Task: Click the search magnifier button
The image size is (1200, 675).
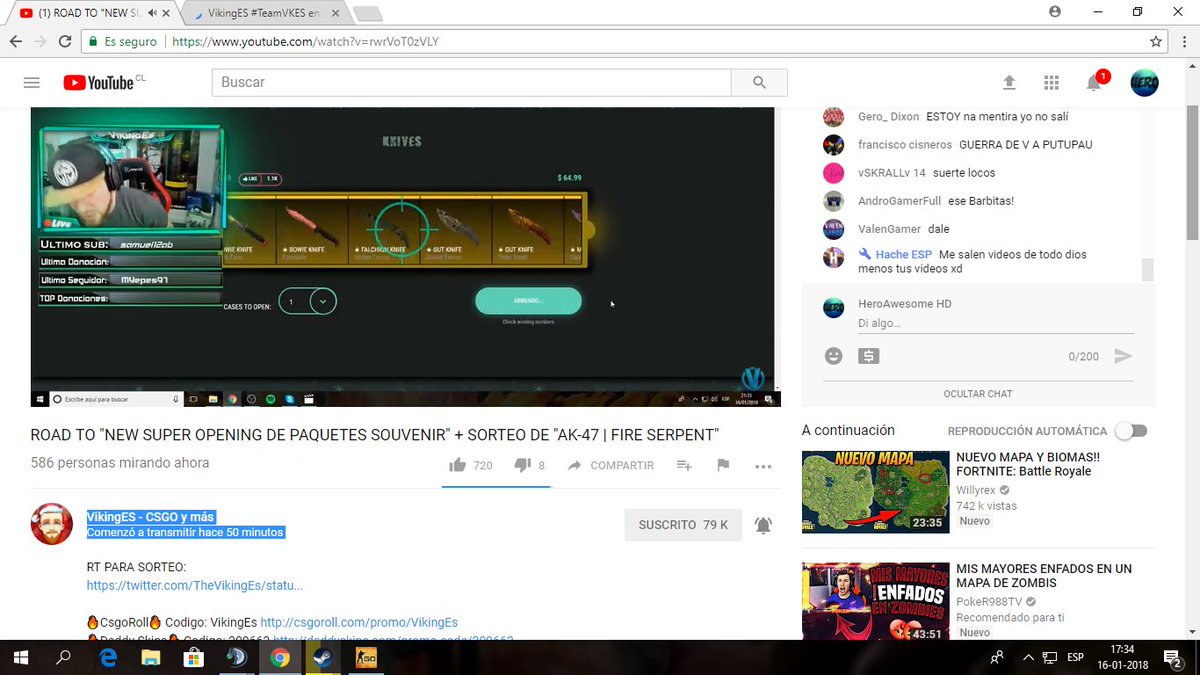Action: (x=759, y=83)
